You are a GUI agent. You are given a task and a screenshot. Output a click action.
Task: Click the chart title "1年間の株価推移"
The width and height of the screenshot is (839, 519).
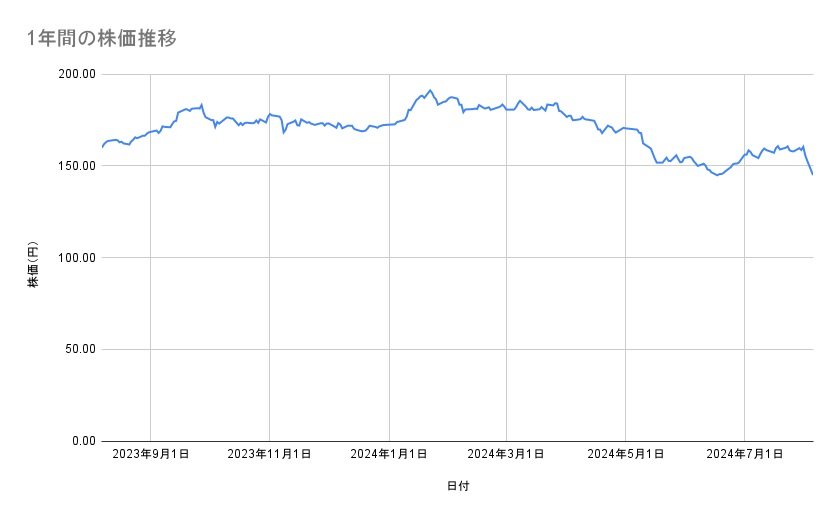(x=103, y=38)
